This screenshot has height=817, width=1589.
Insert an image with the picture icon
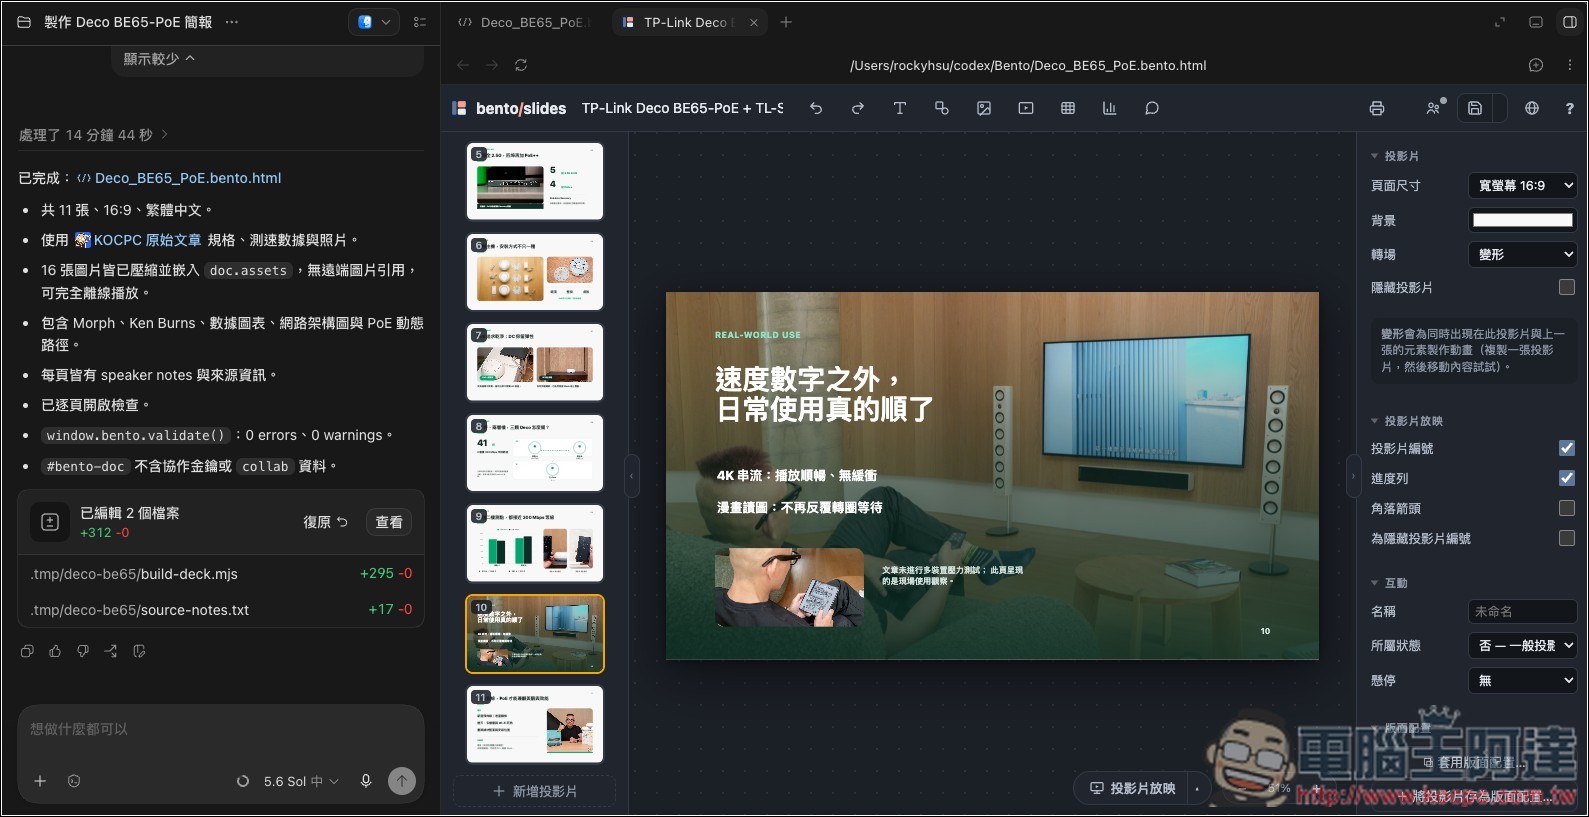coord(984,108)
